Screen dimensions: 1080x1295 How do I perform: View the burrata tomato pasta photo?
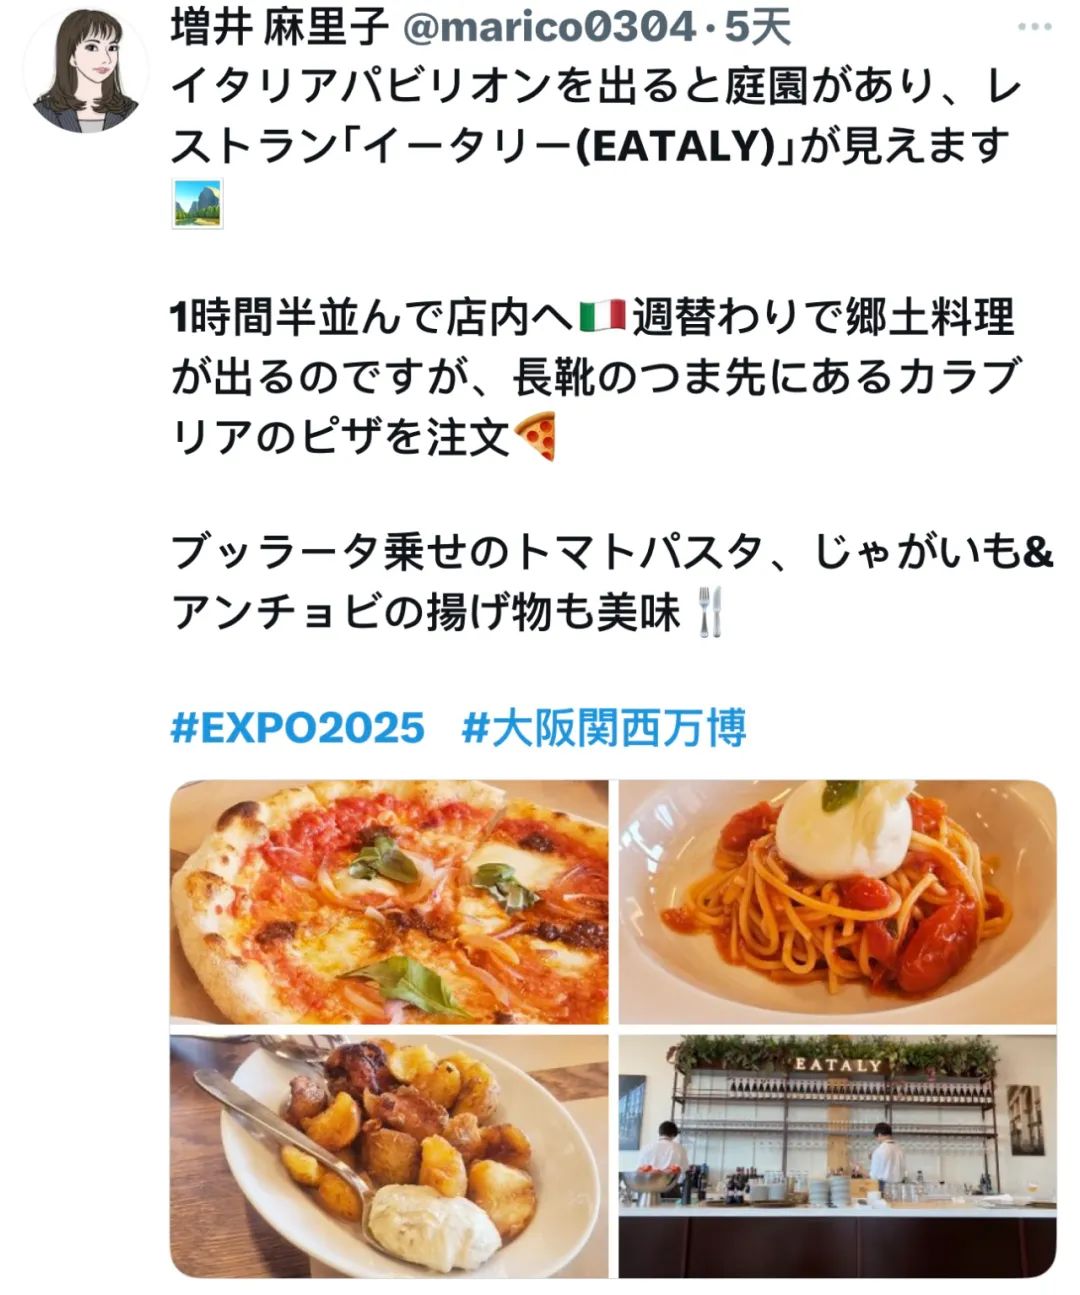[837, 902]
